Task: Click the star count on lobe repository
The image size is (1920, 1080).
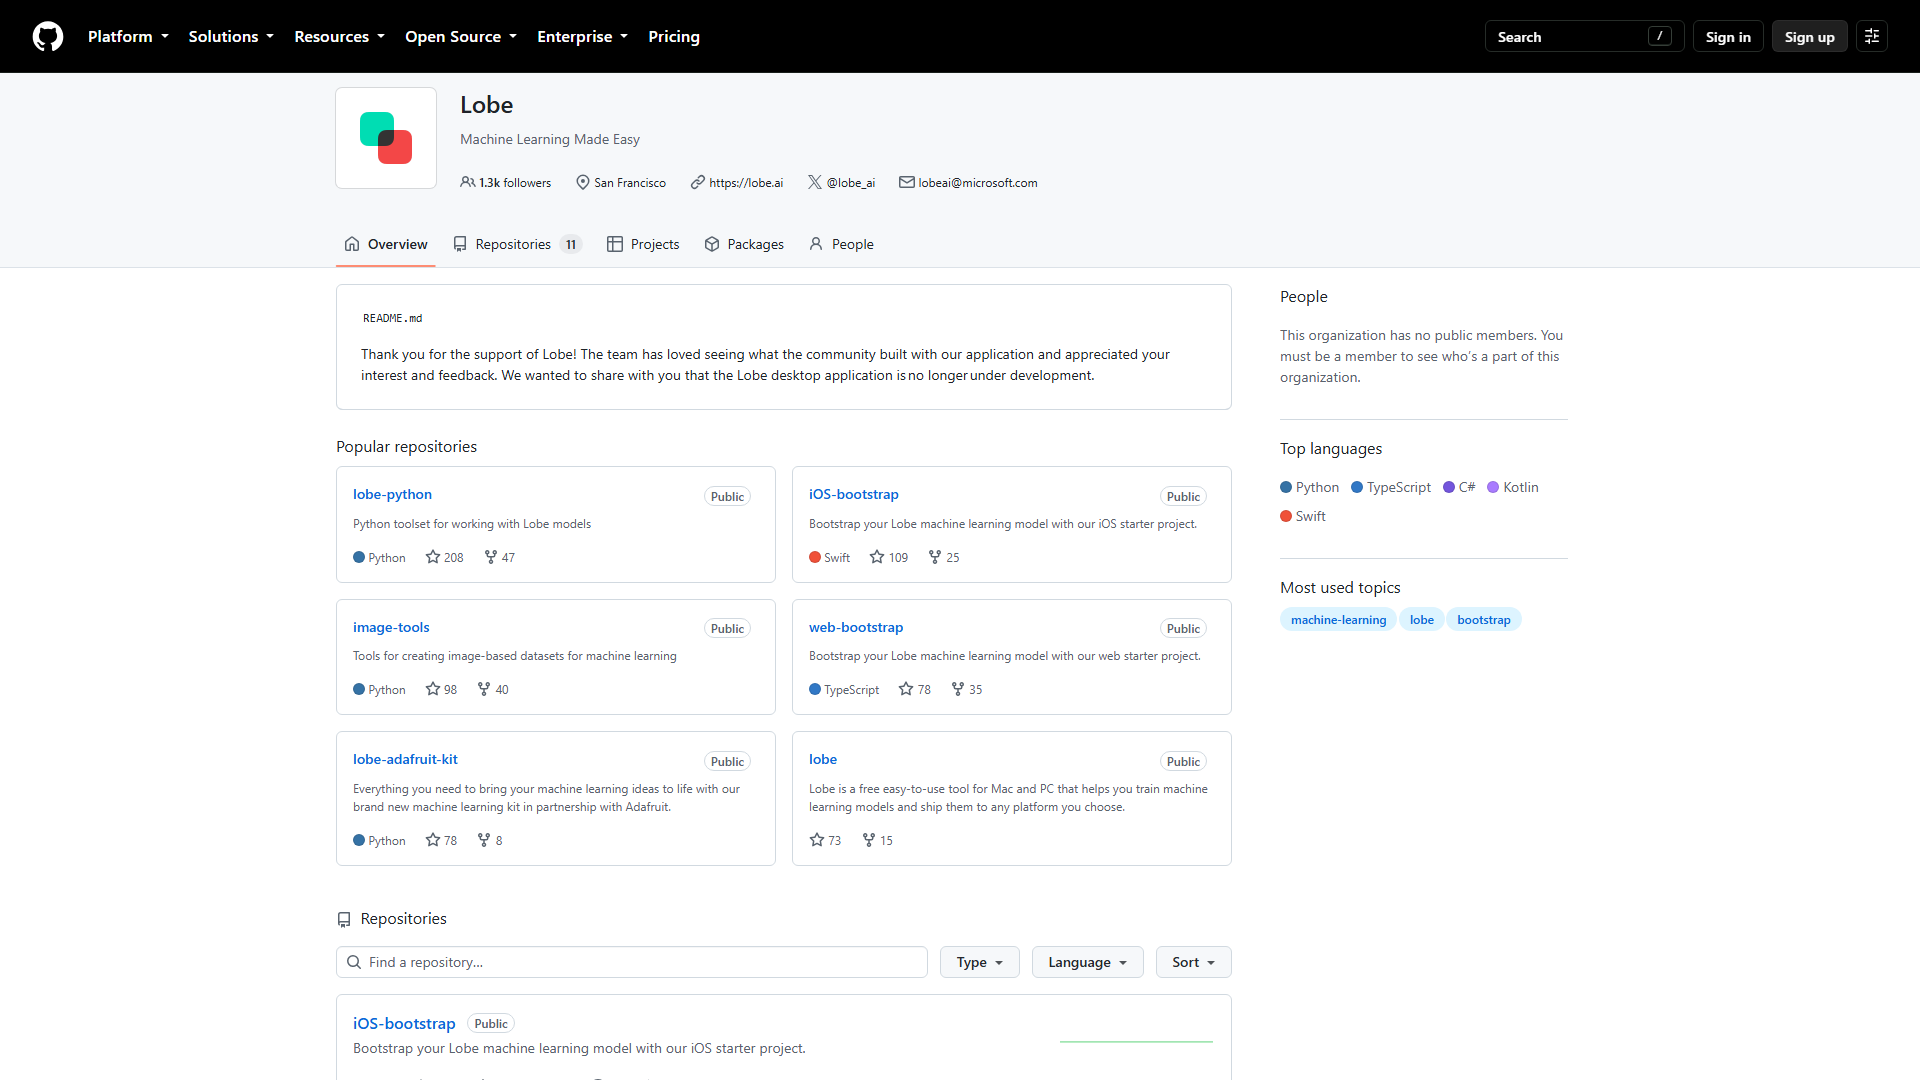Action: (x=825, y=840)
